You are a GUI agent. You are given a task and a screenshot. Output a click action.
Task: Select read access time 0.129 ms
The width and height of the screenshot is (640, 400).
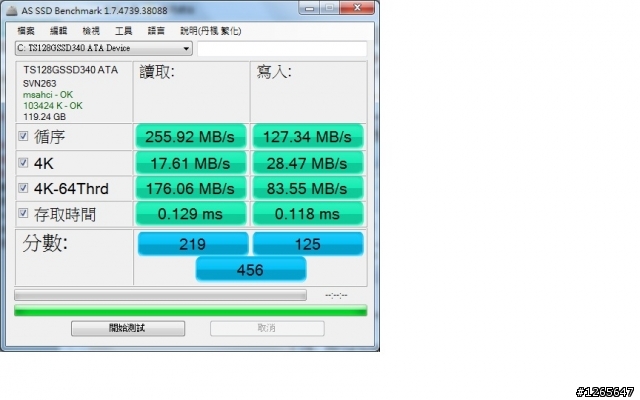[191, 213]
